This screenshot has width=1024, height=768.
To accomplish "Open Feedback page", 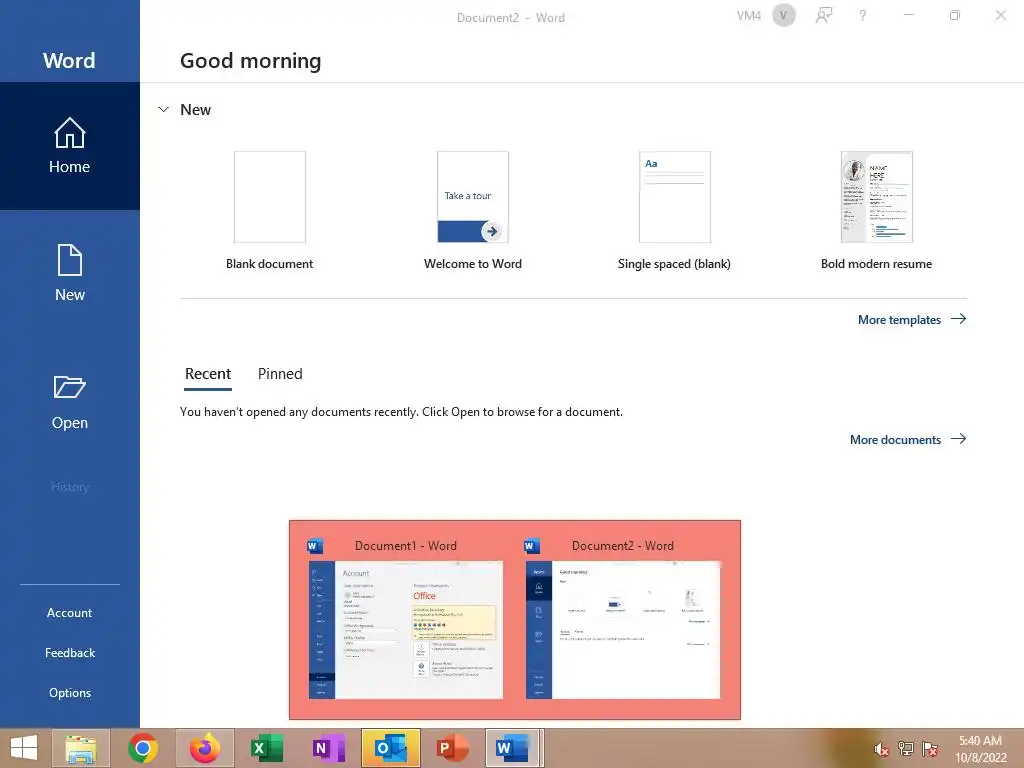I will pyautogui.click(x=69, y=652).
